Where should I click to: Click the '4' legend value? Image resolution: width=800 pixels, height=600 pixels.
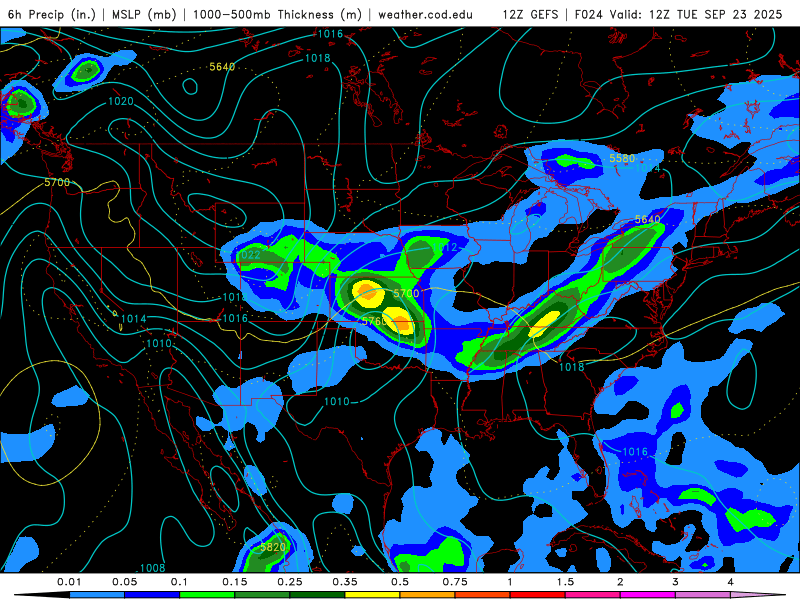click(730, 582)
